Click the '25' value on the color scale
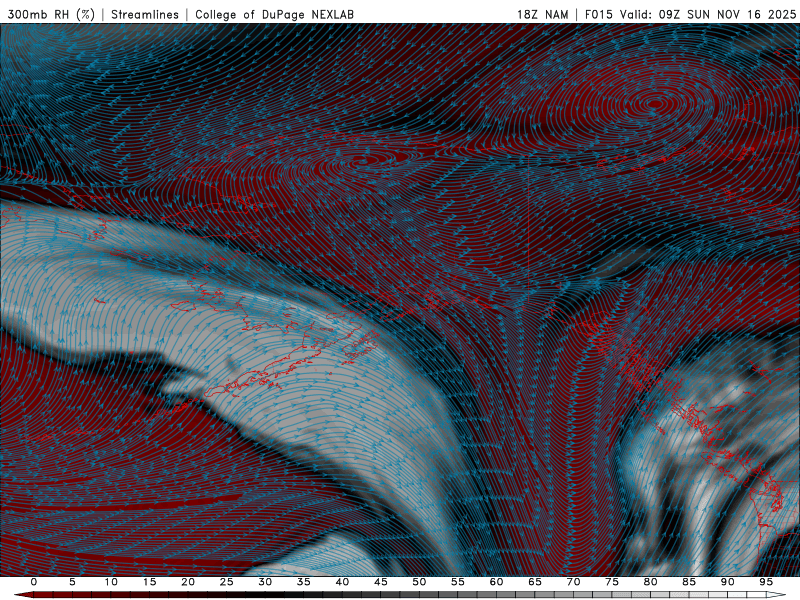Screen dimensions: 800x600 point(227,582)
